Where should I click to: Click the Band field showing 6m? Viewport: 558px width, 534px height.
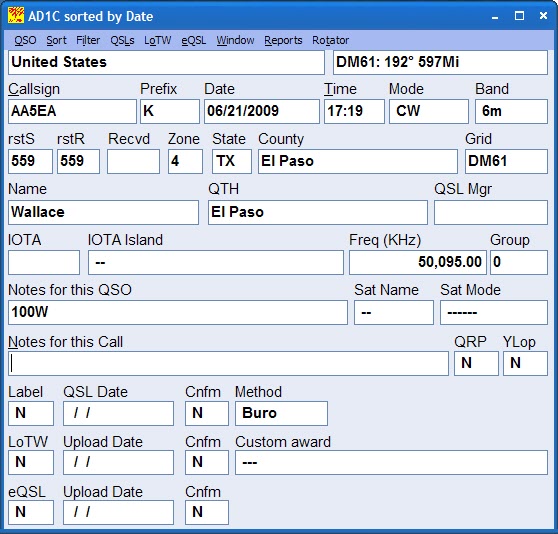point(511,111)
